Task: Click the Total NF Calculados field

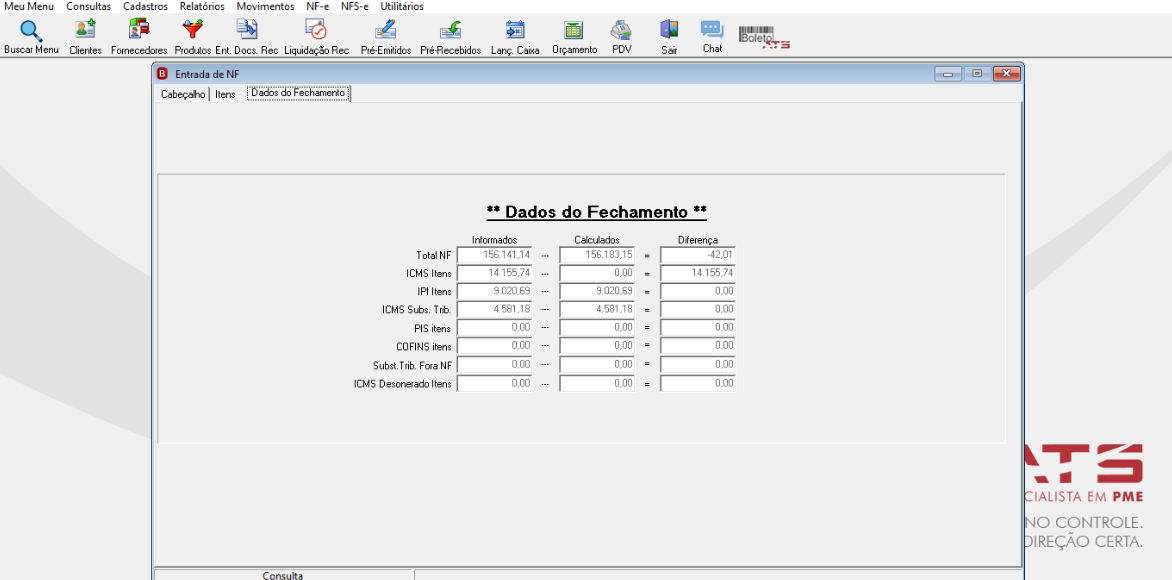Action: pyautogui.click(x=596, y=255)
